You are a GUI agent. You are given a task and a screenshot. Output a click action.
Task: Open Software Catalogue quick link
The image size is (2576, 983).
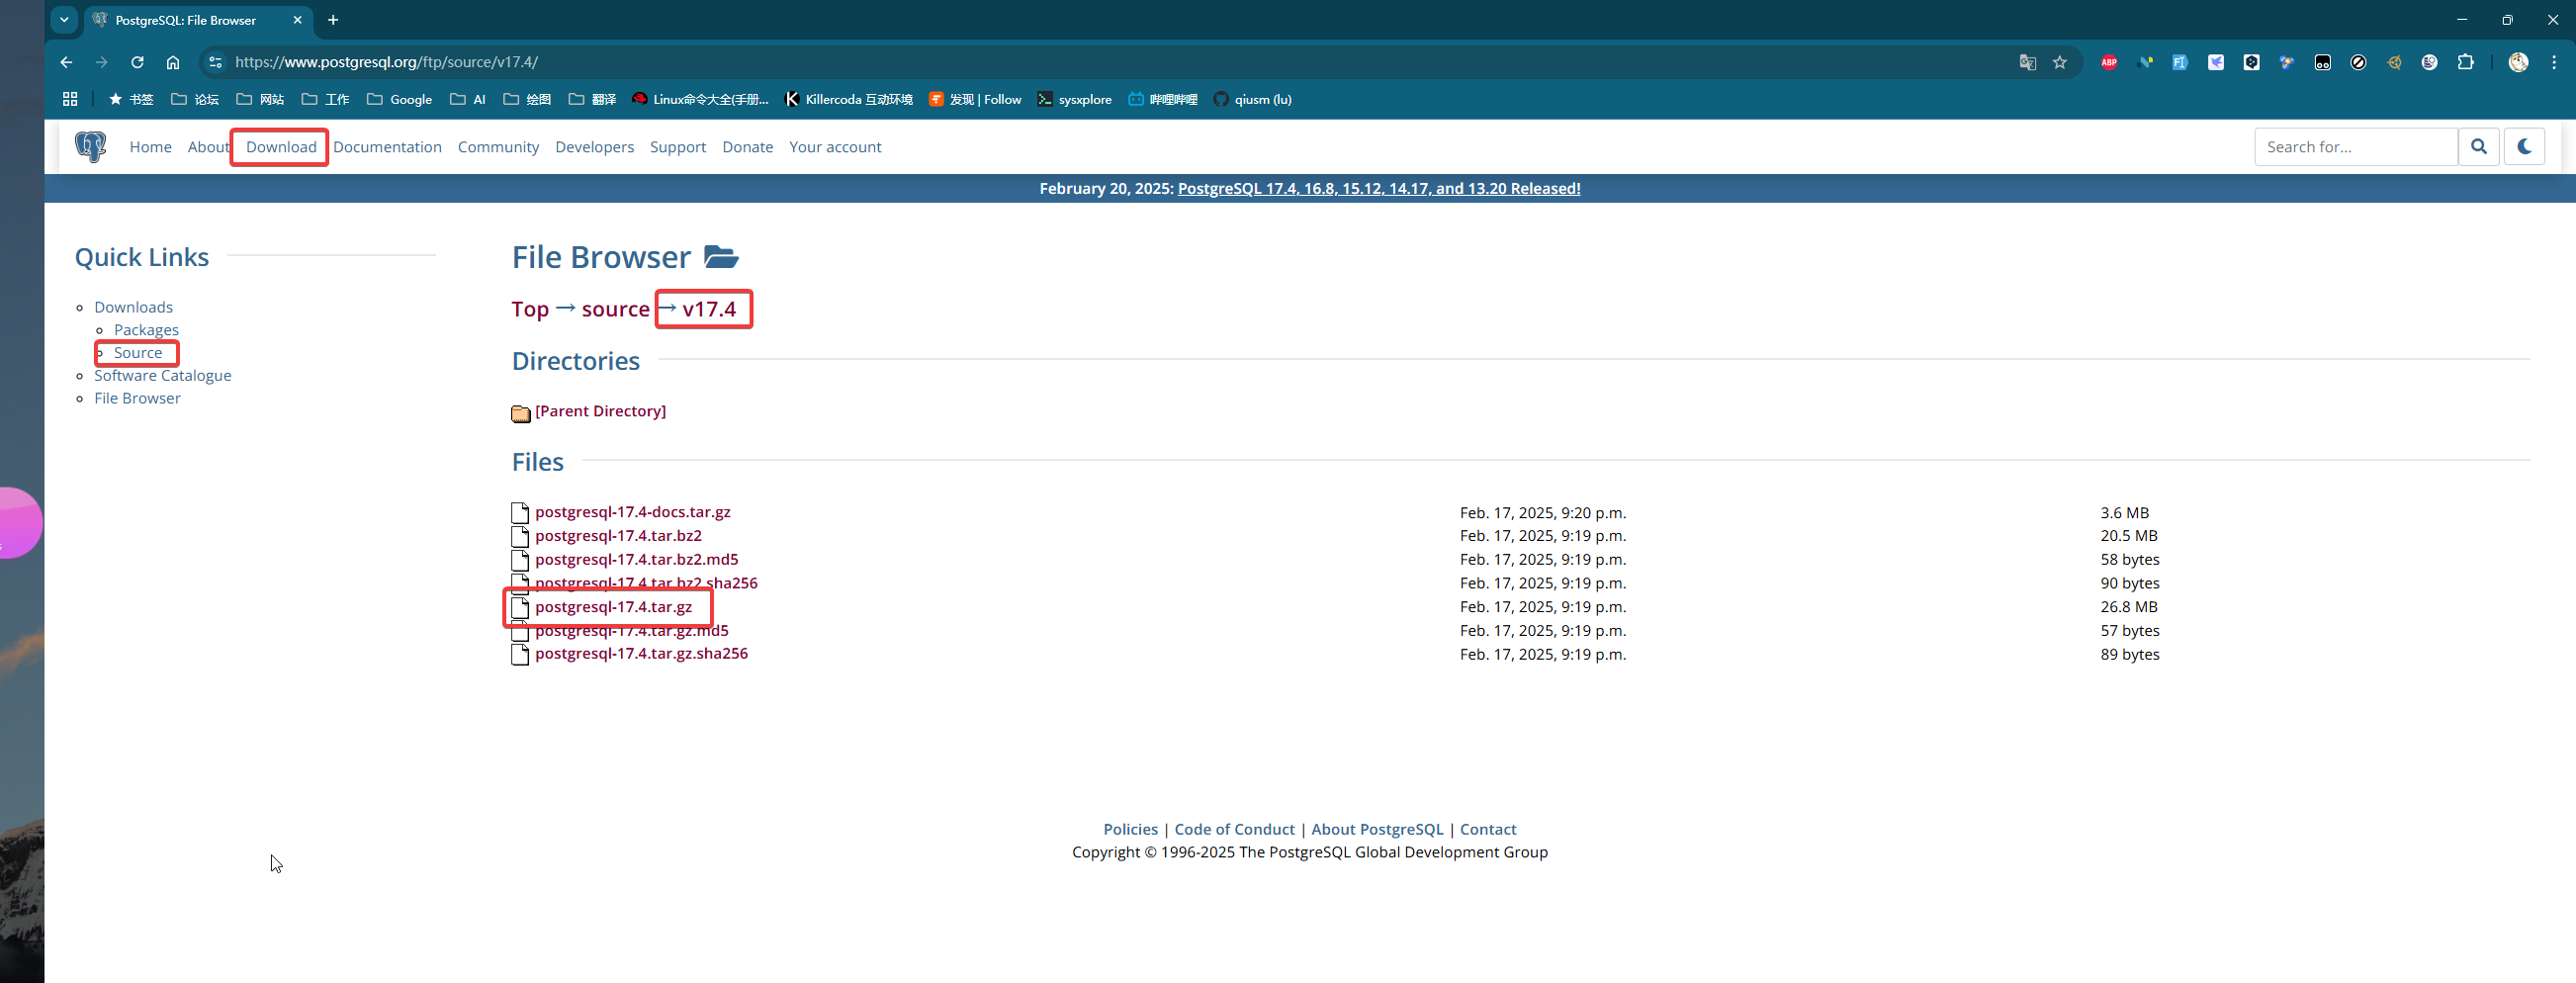[162, 375]
